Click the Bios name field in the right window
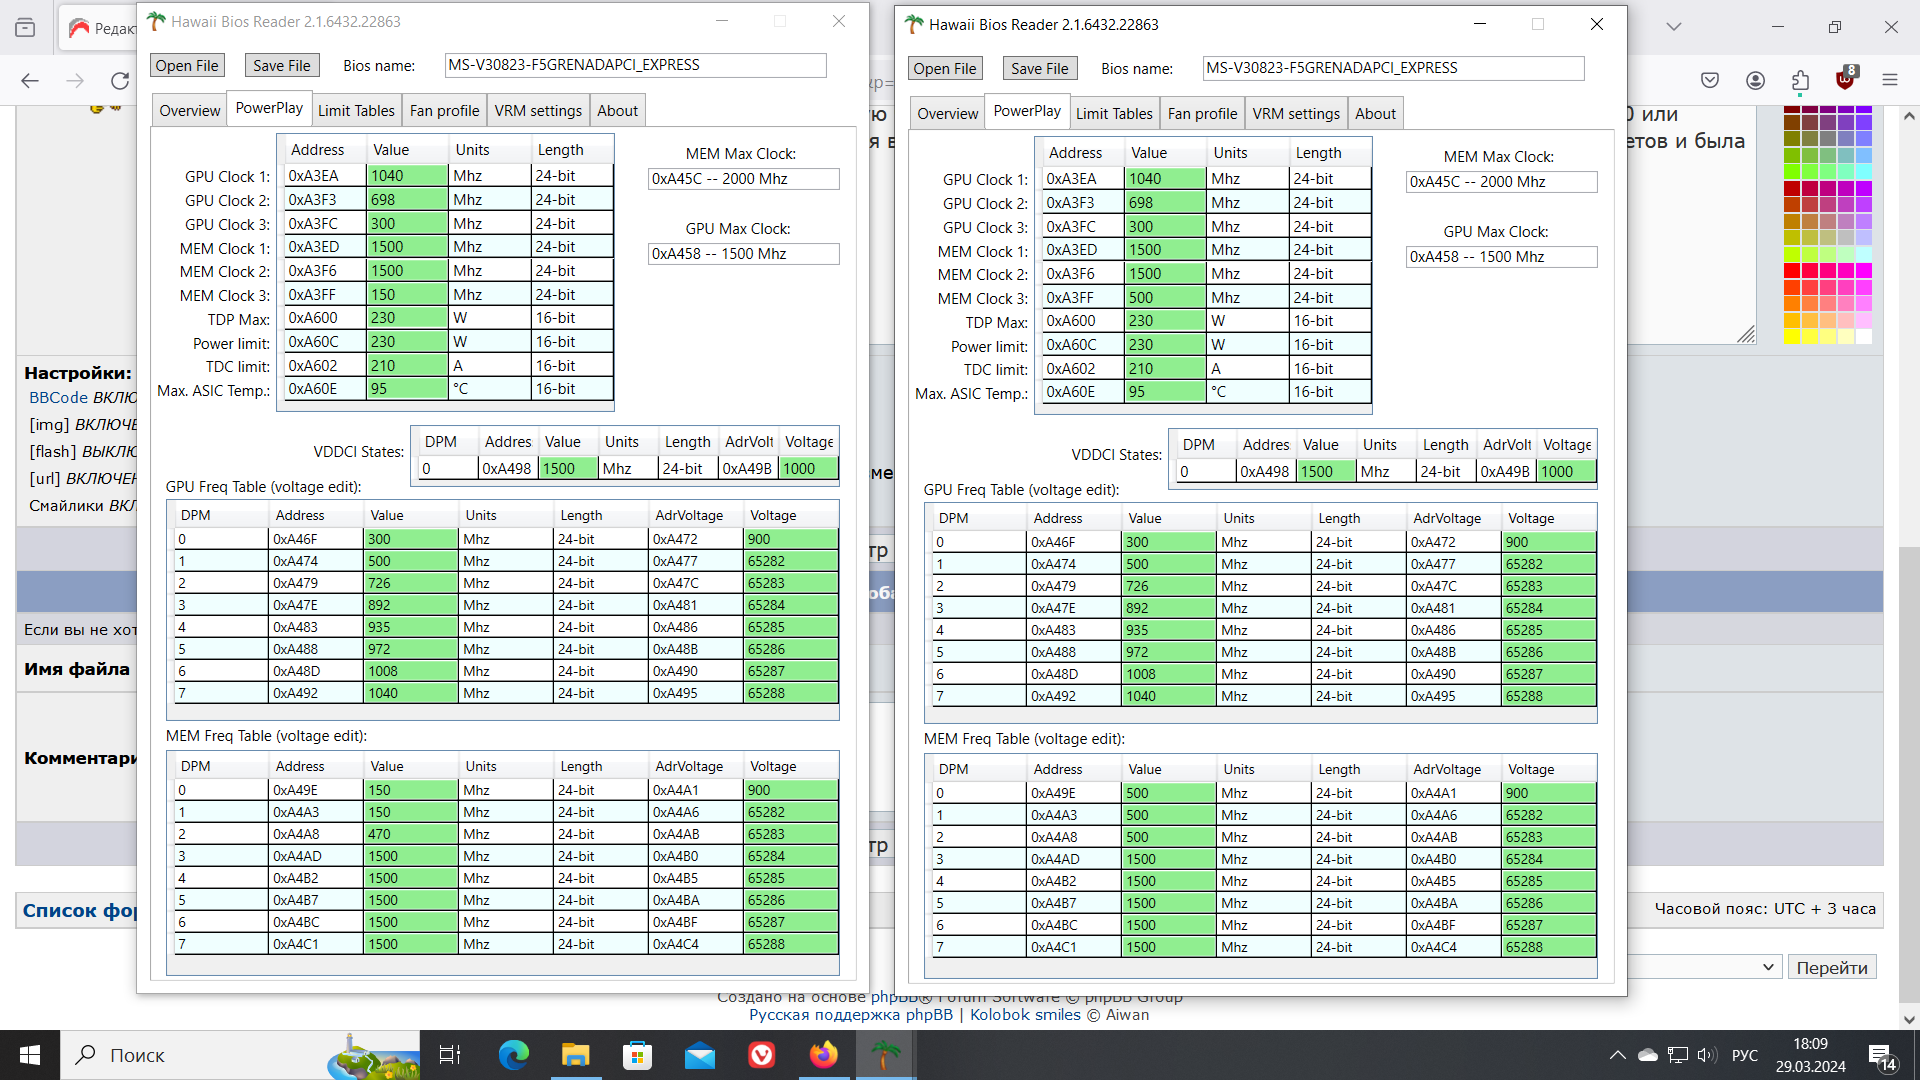1920x1080 pixels. (x=1392, y=68)
